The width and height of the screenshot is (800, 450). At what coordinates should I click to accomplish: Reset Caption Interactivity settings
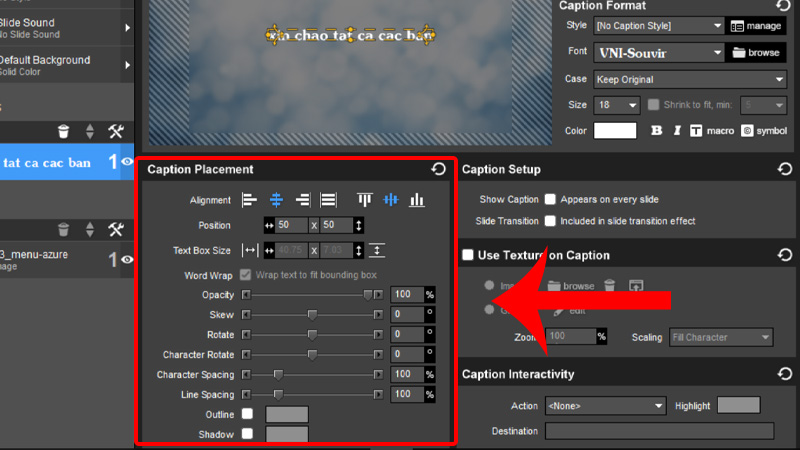pos(785,374)
